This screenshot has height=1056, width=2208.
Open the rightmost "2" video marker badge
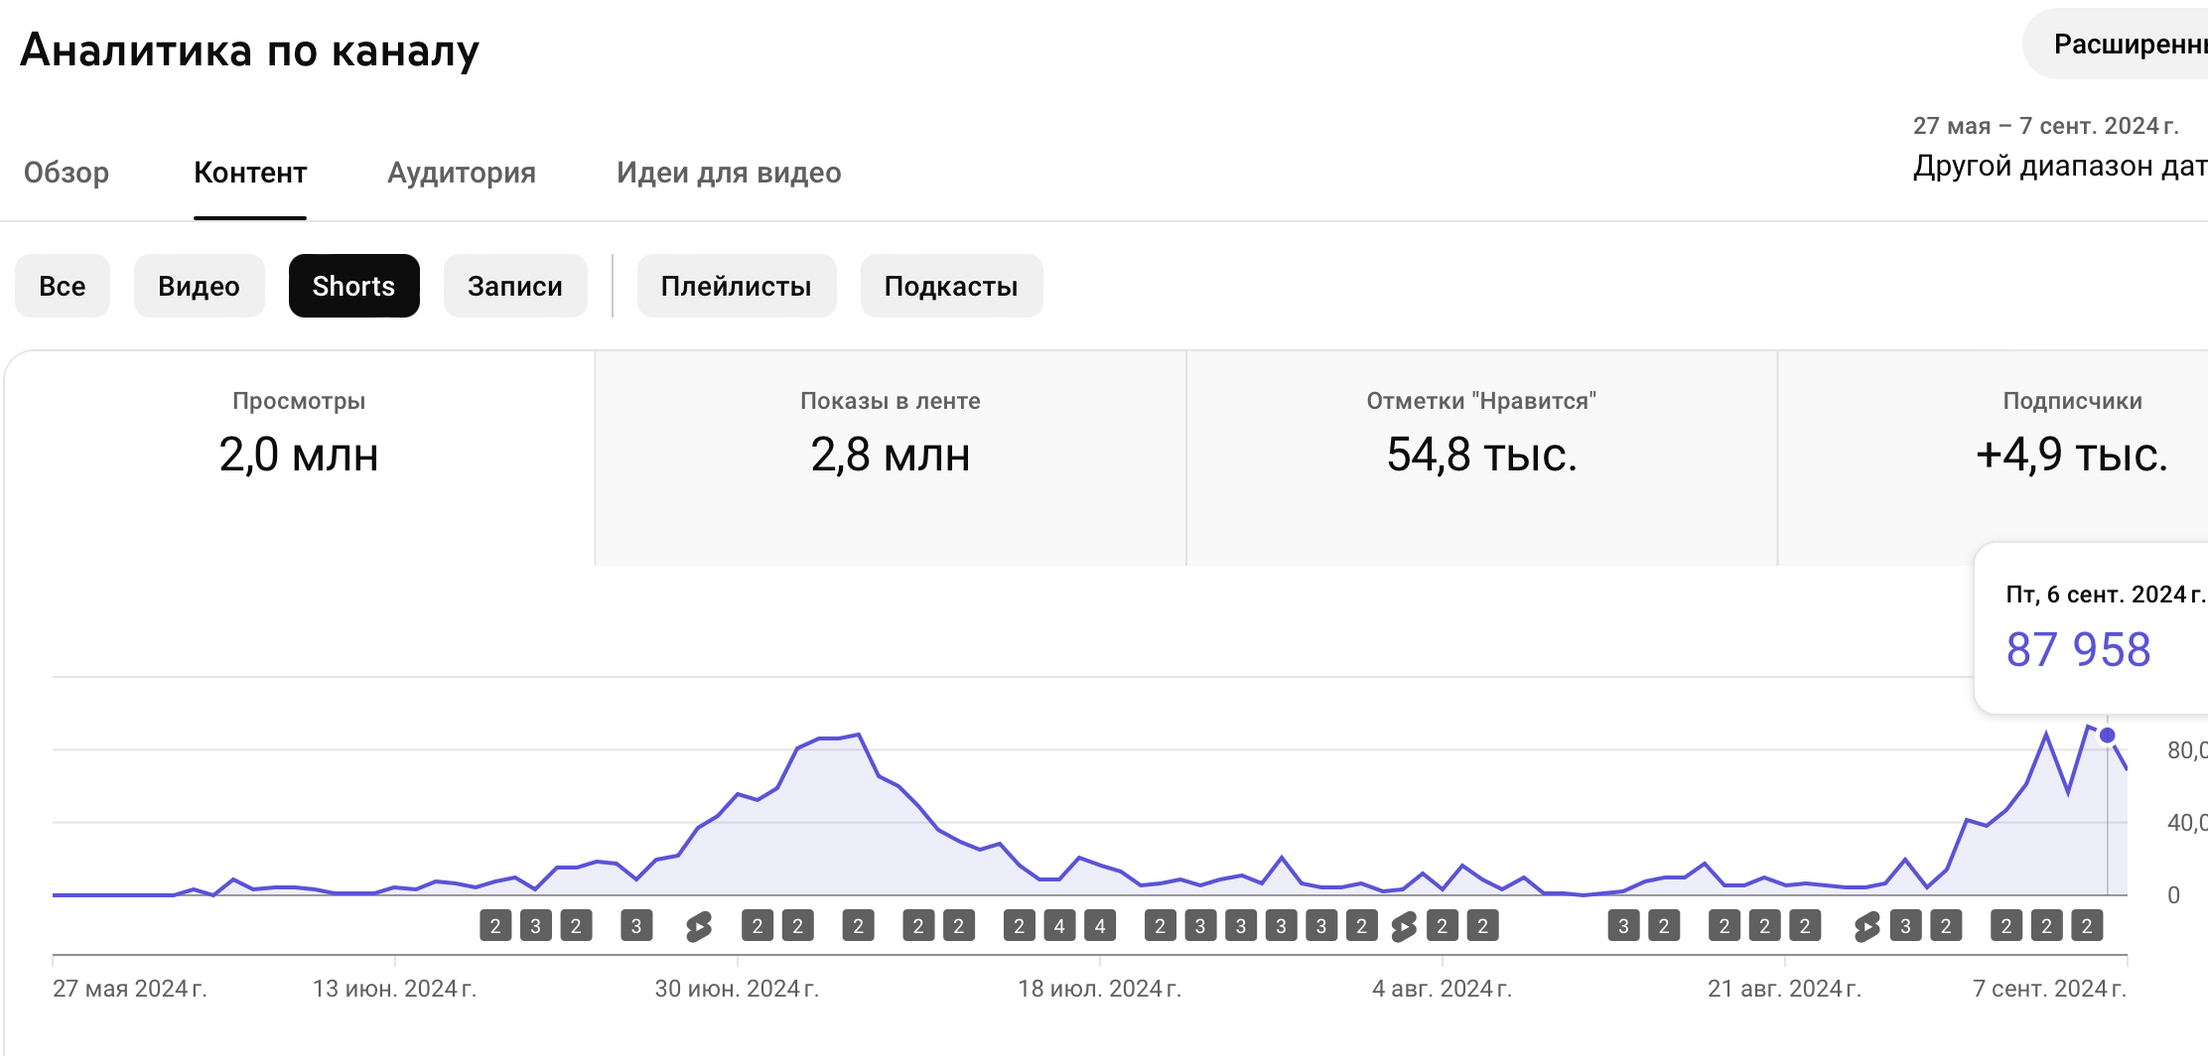(2087, 926)
